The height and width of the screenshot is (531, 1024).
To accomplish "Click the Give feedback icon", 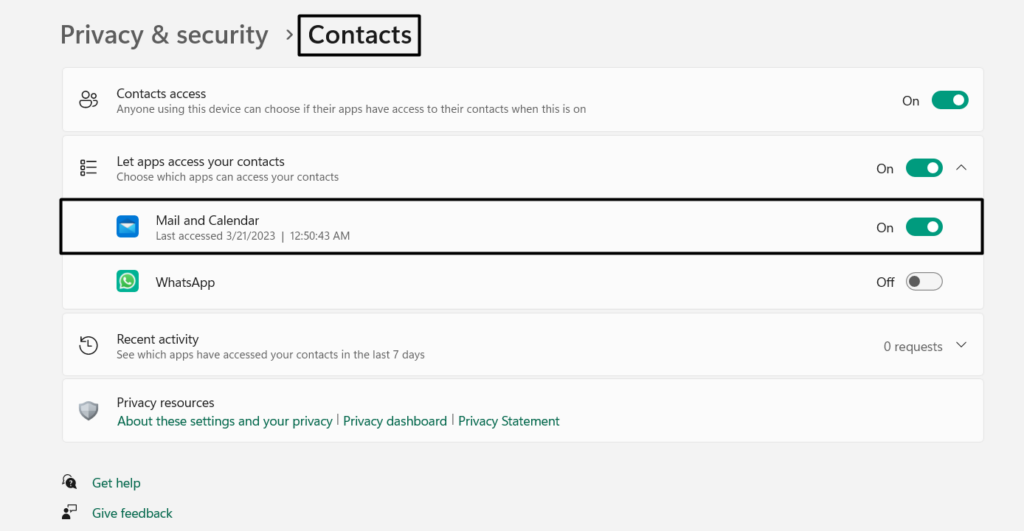I will [69, 513].
